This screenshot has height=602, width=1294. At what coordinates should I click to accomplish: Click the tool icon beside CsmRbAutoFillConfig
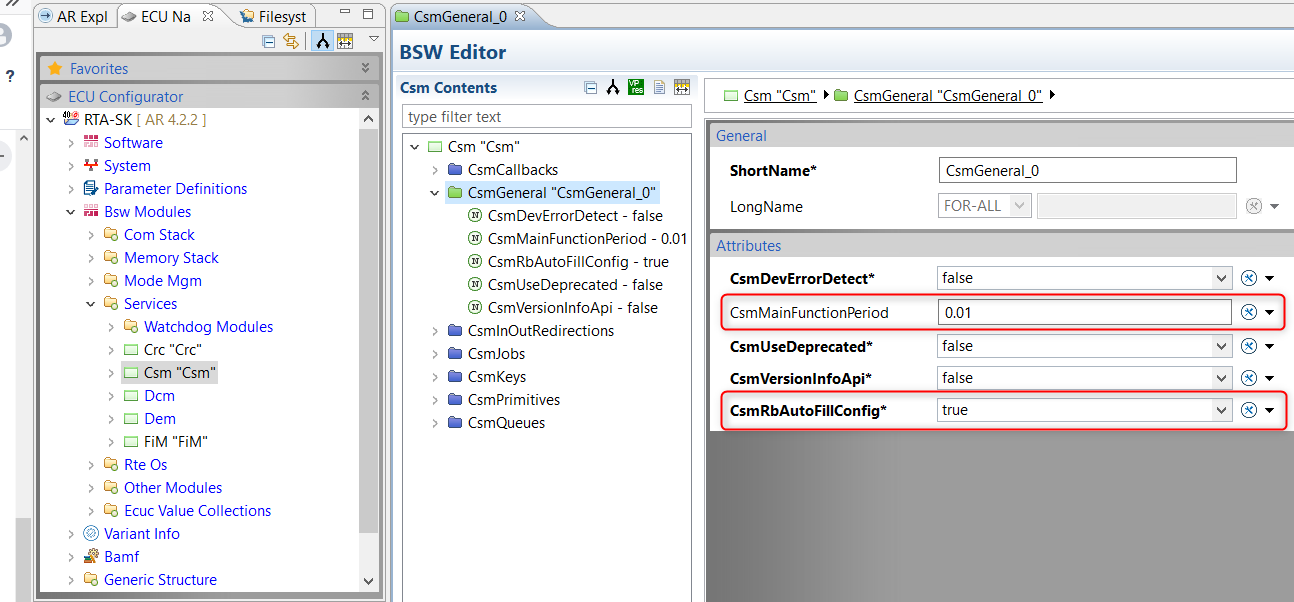(x=1248, y=410)
